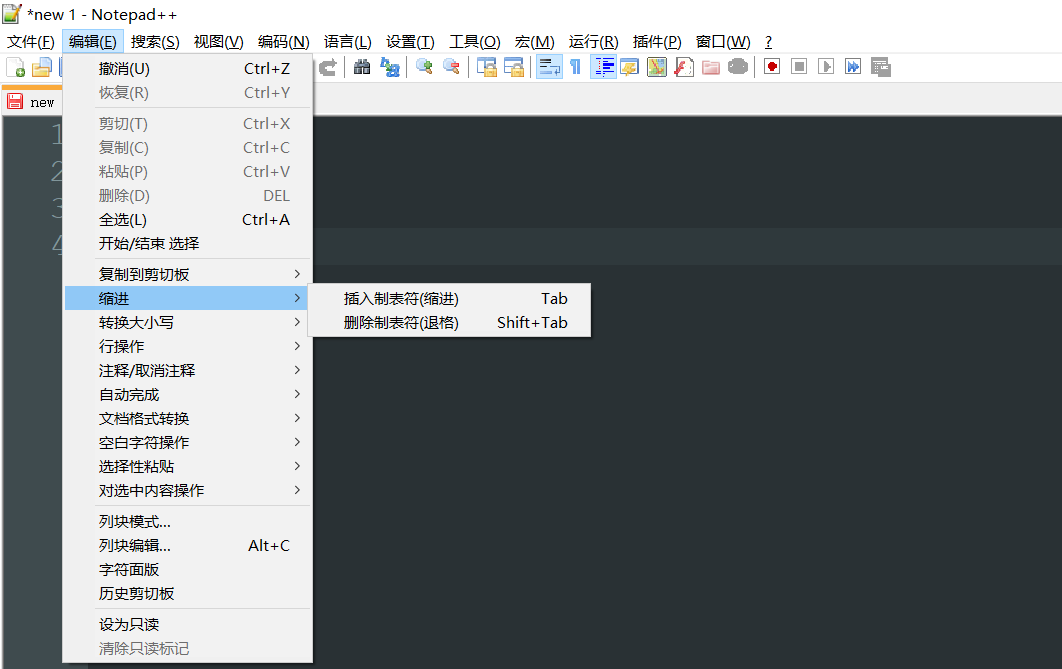Open the 工具(O) menu
The width and height of the screenshot is (1062, 669).
click(x=474, y=42)
